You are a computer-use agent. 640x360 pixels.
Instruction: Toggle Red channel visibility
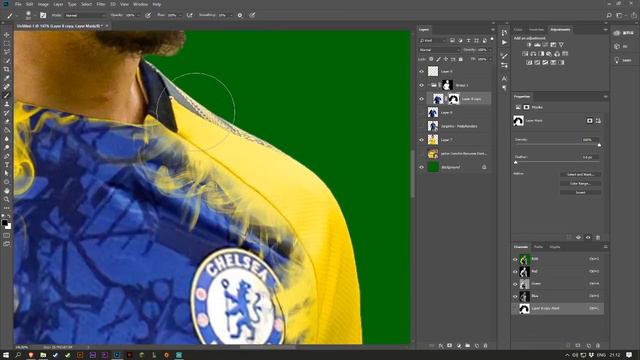coord(515,271)
